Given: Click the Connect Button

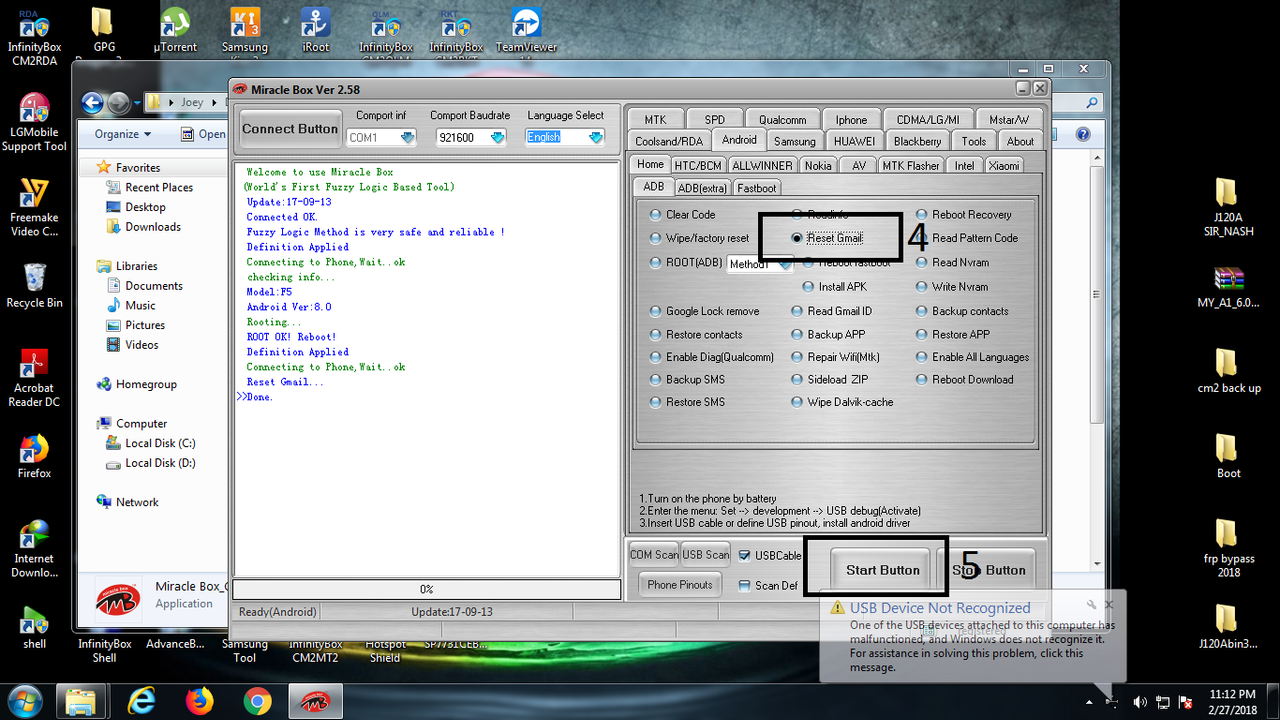Looking at the screenshot, I should (290, 129).
